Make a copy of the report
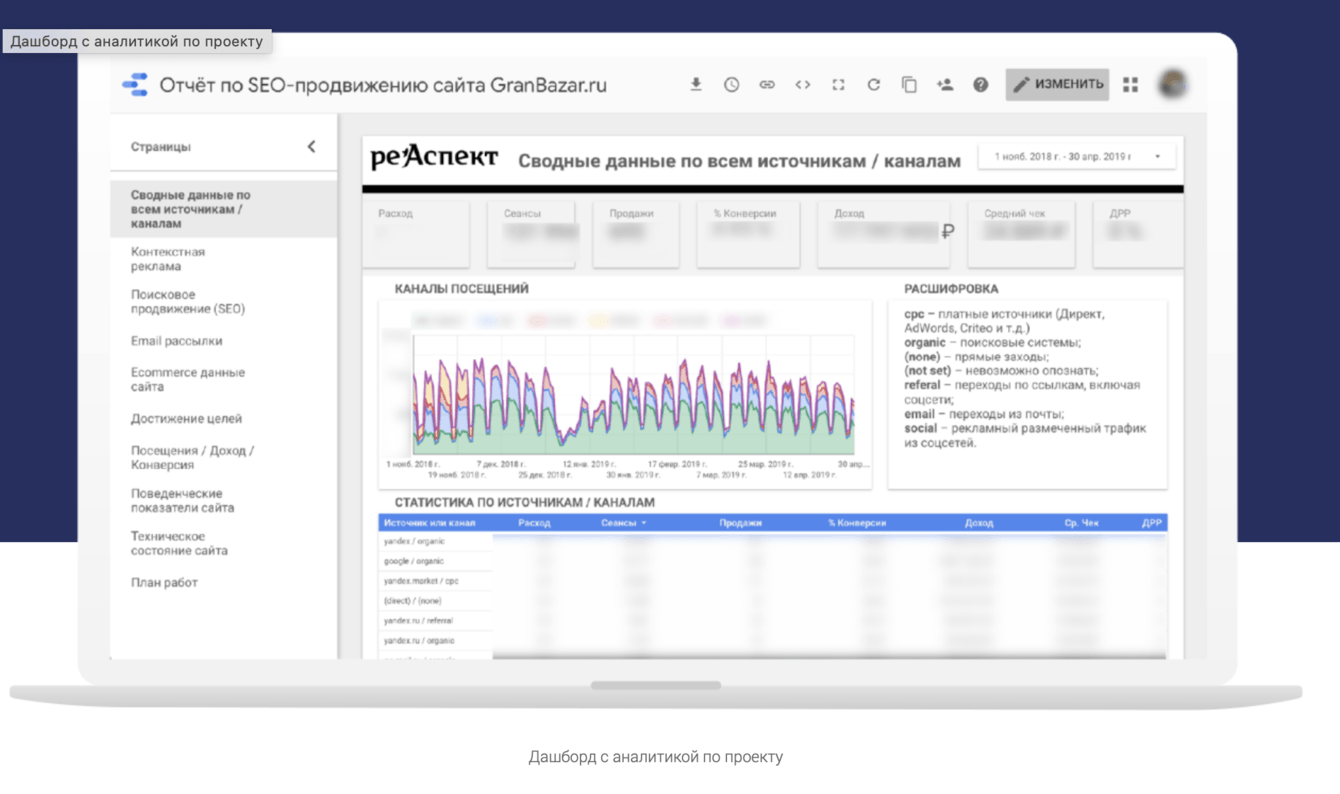 point(909,85)
